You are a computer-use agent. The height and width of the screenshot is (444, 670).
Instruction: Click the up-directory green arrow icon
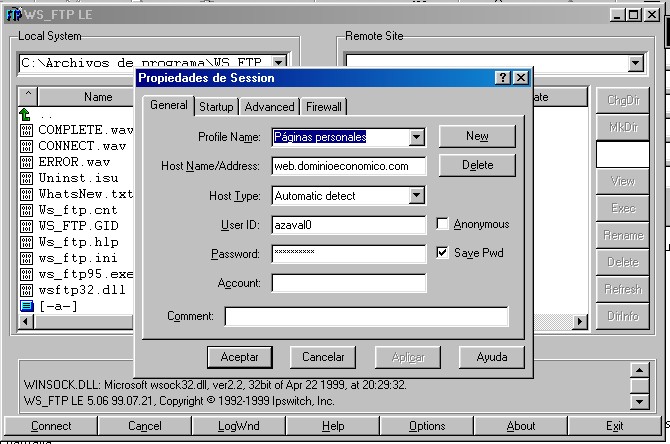(25, 115)
